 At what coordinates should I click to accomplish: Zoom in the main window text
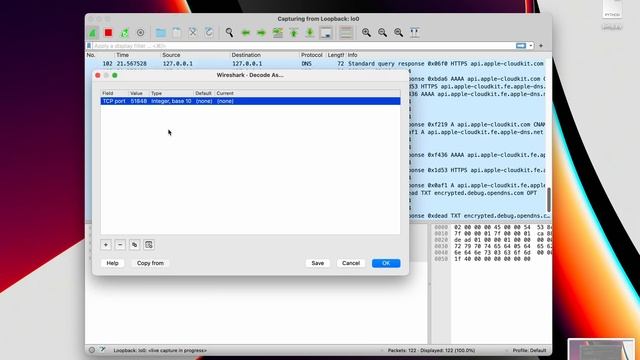click(366, 33)
